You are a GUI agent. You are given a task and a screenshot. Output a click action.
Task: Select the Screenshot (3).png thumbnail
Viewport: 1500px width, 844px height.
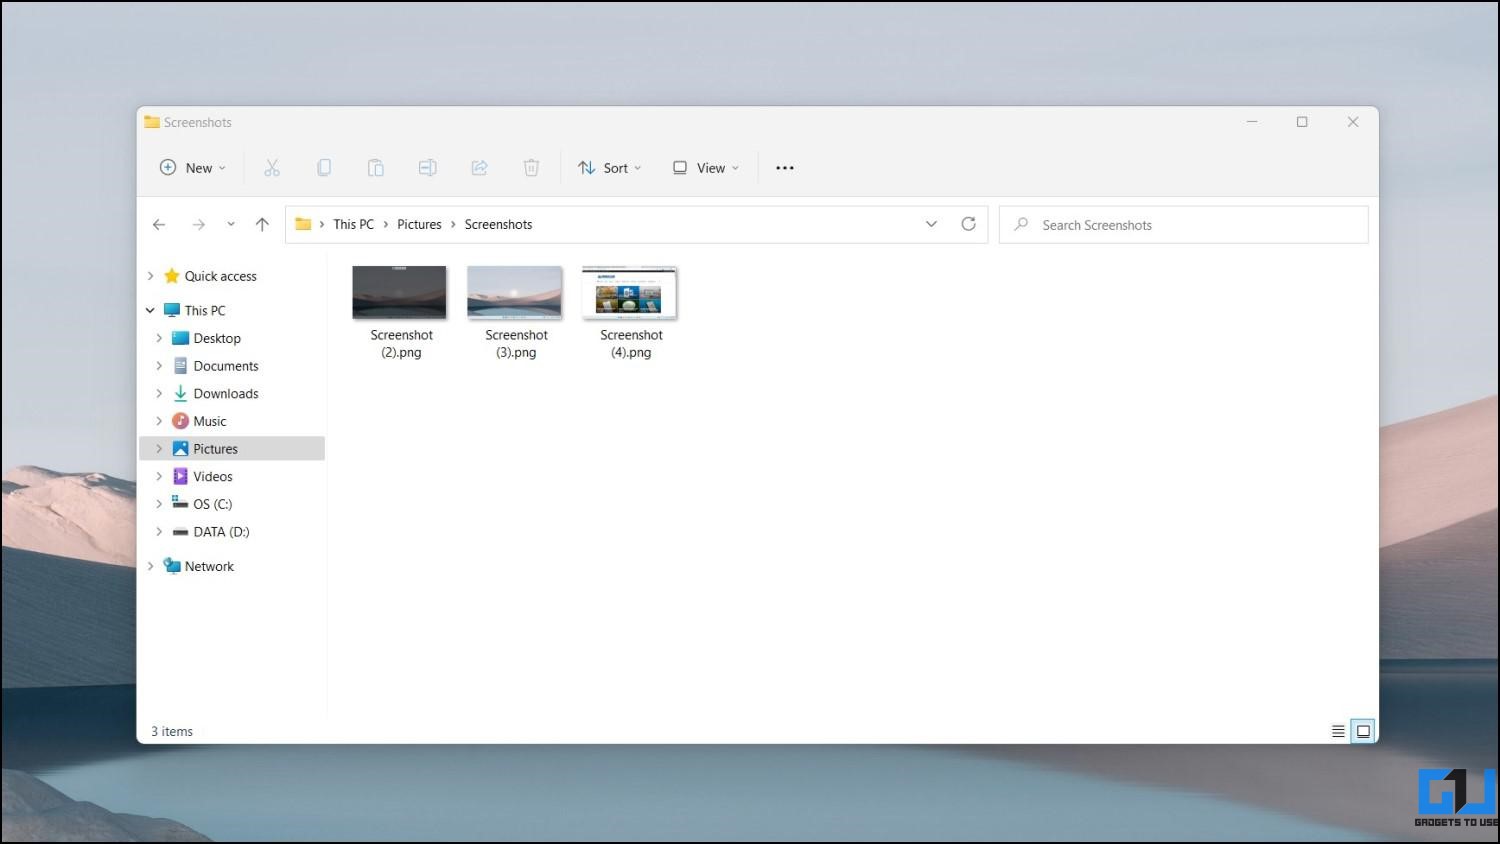[515, 292]
